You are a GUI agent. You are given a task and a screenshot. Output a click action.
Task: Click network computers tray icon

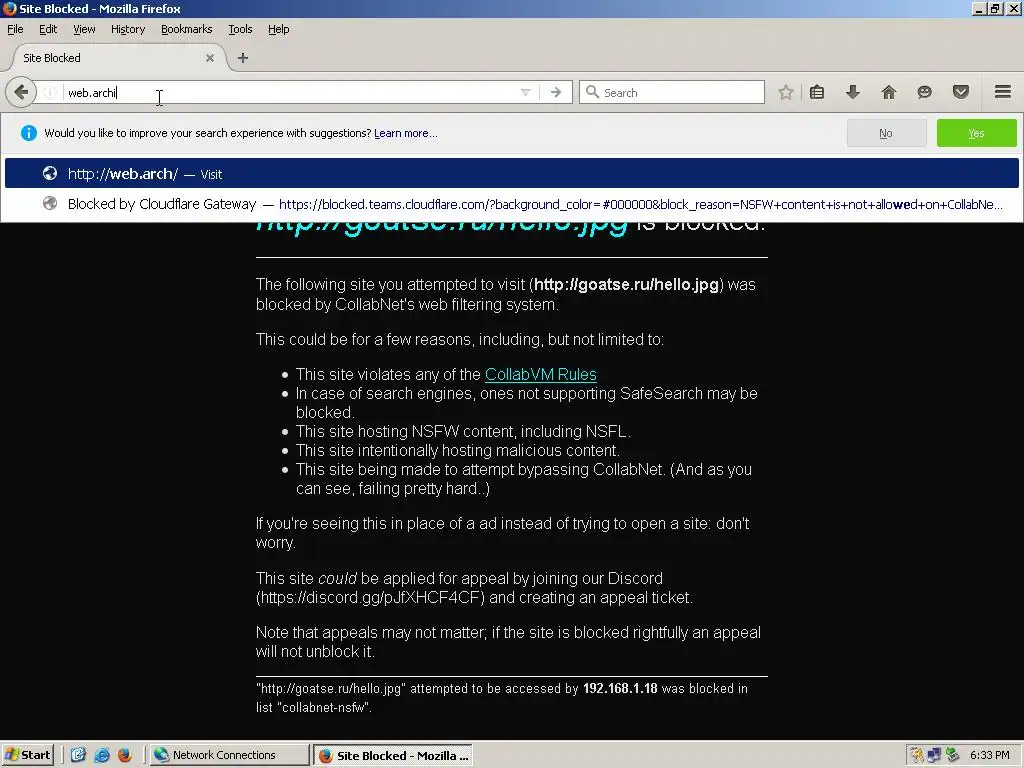[934, 755]
